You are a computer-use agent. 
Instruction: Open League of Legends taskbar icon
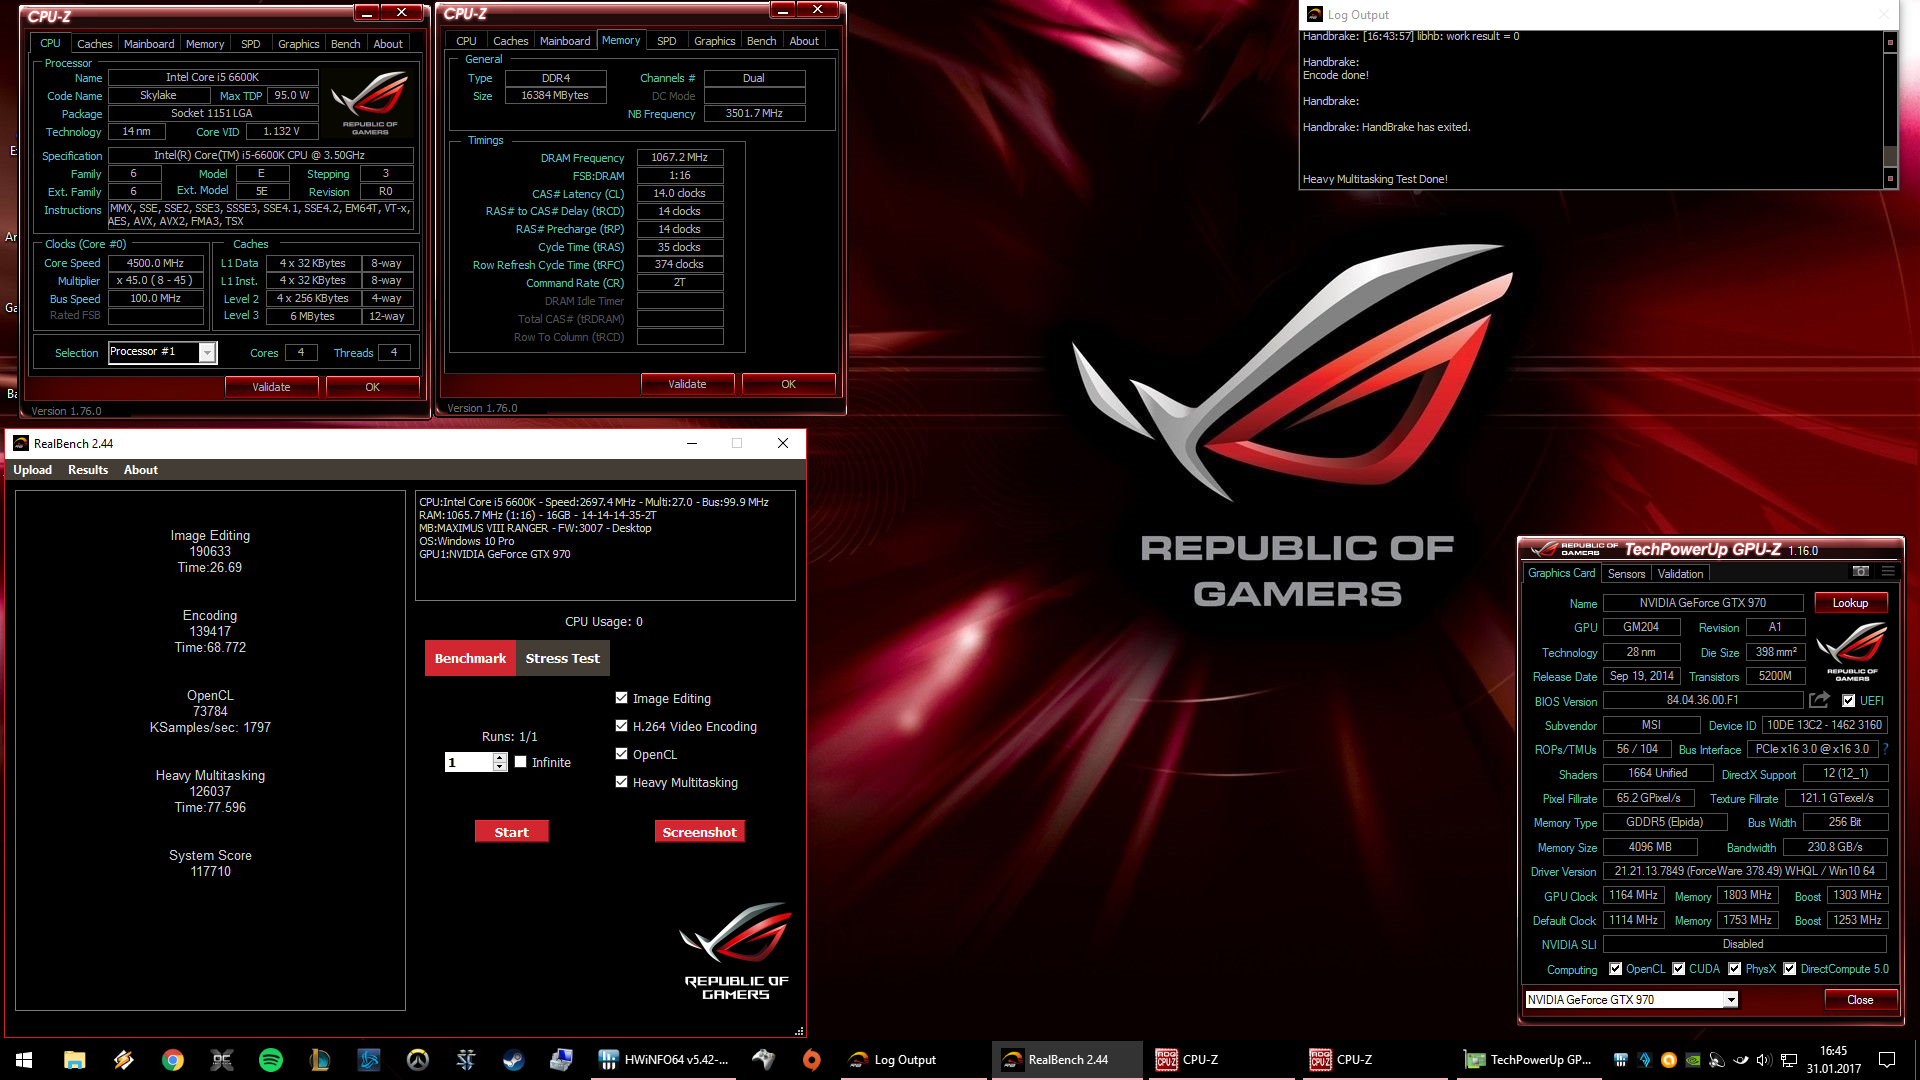tap(319, 1060)
